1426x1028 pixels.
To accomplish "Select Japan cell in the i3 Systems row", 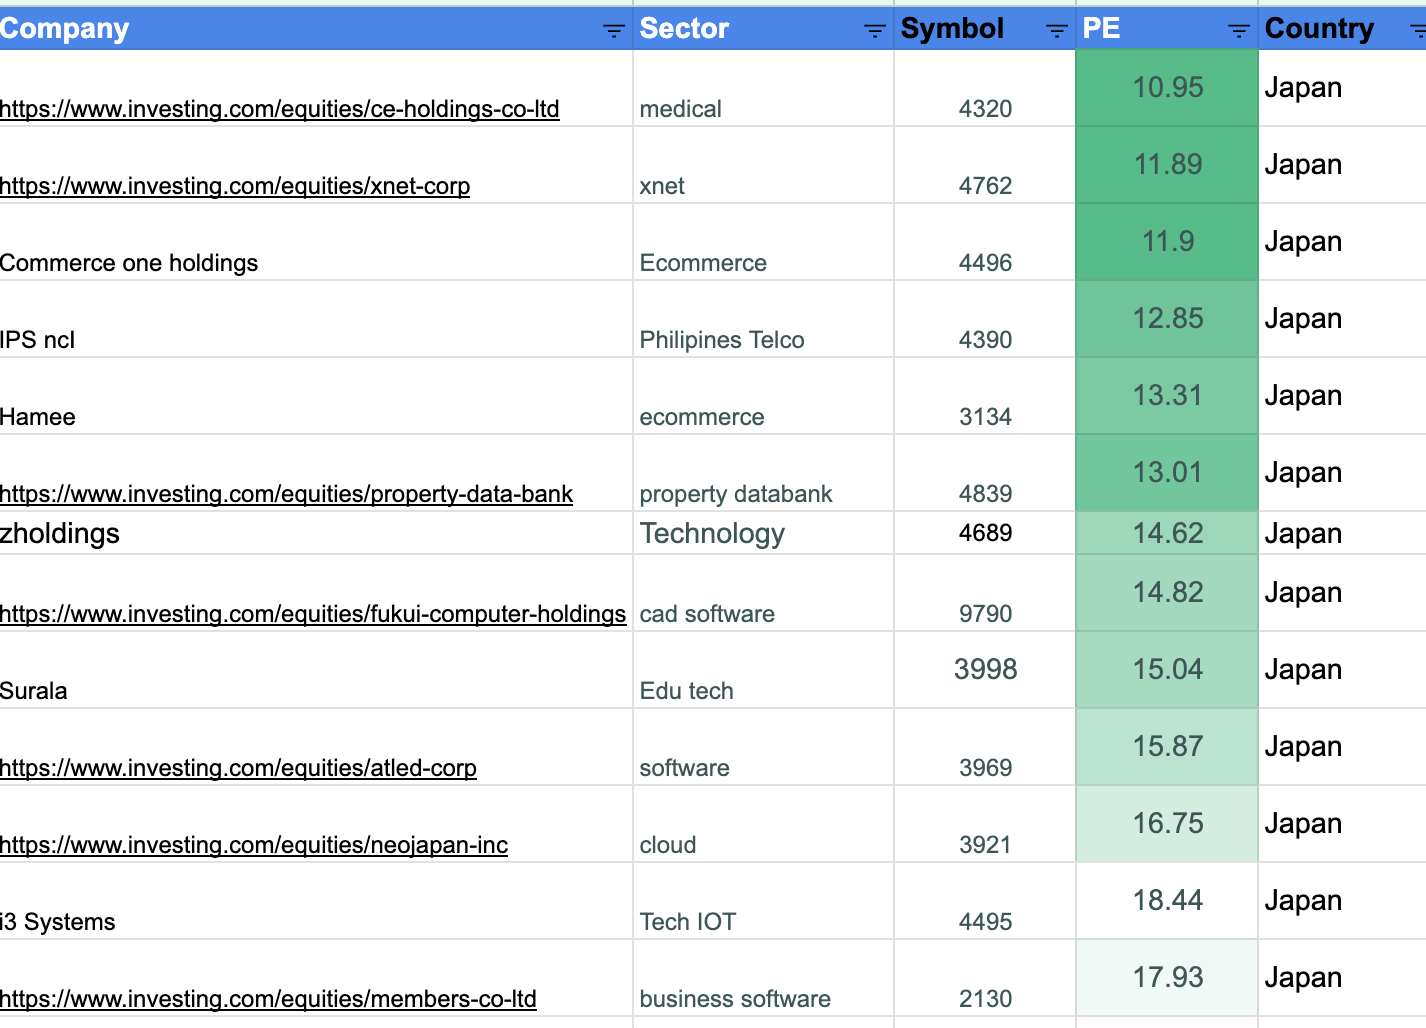I will point(1342,901).
